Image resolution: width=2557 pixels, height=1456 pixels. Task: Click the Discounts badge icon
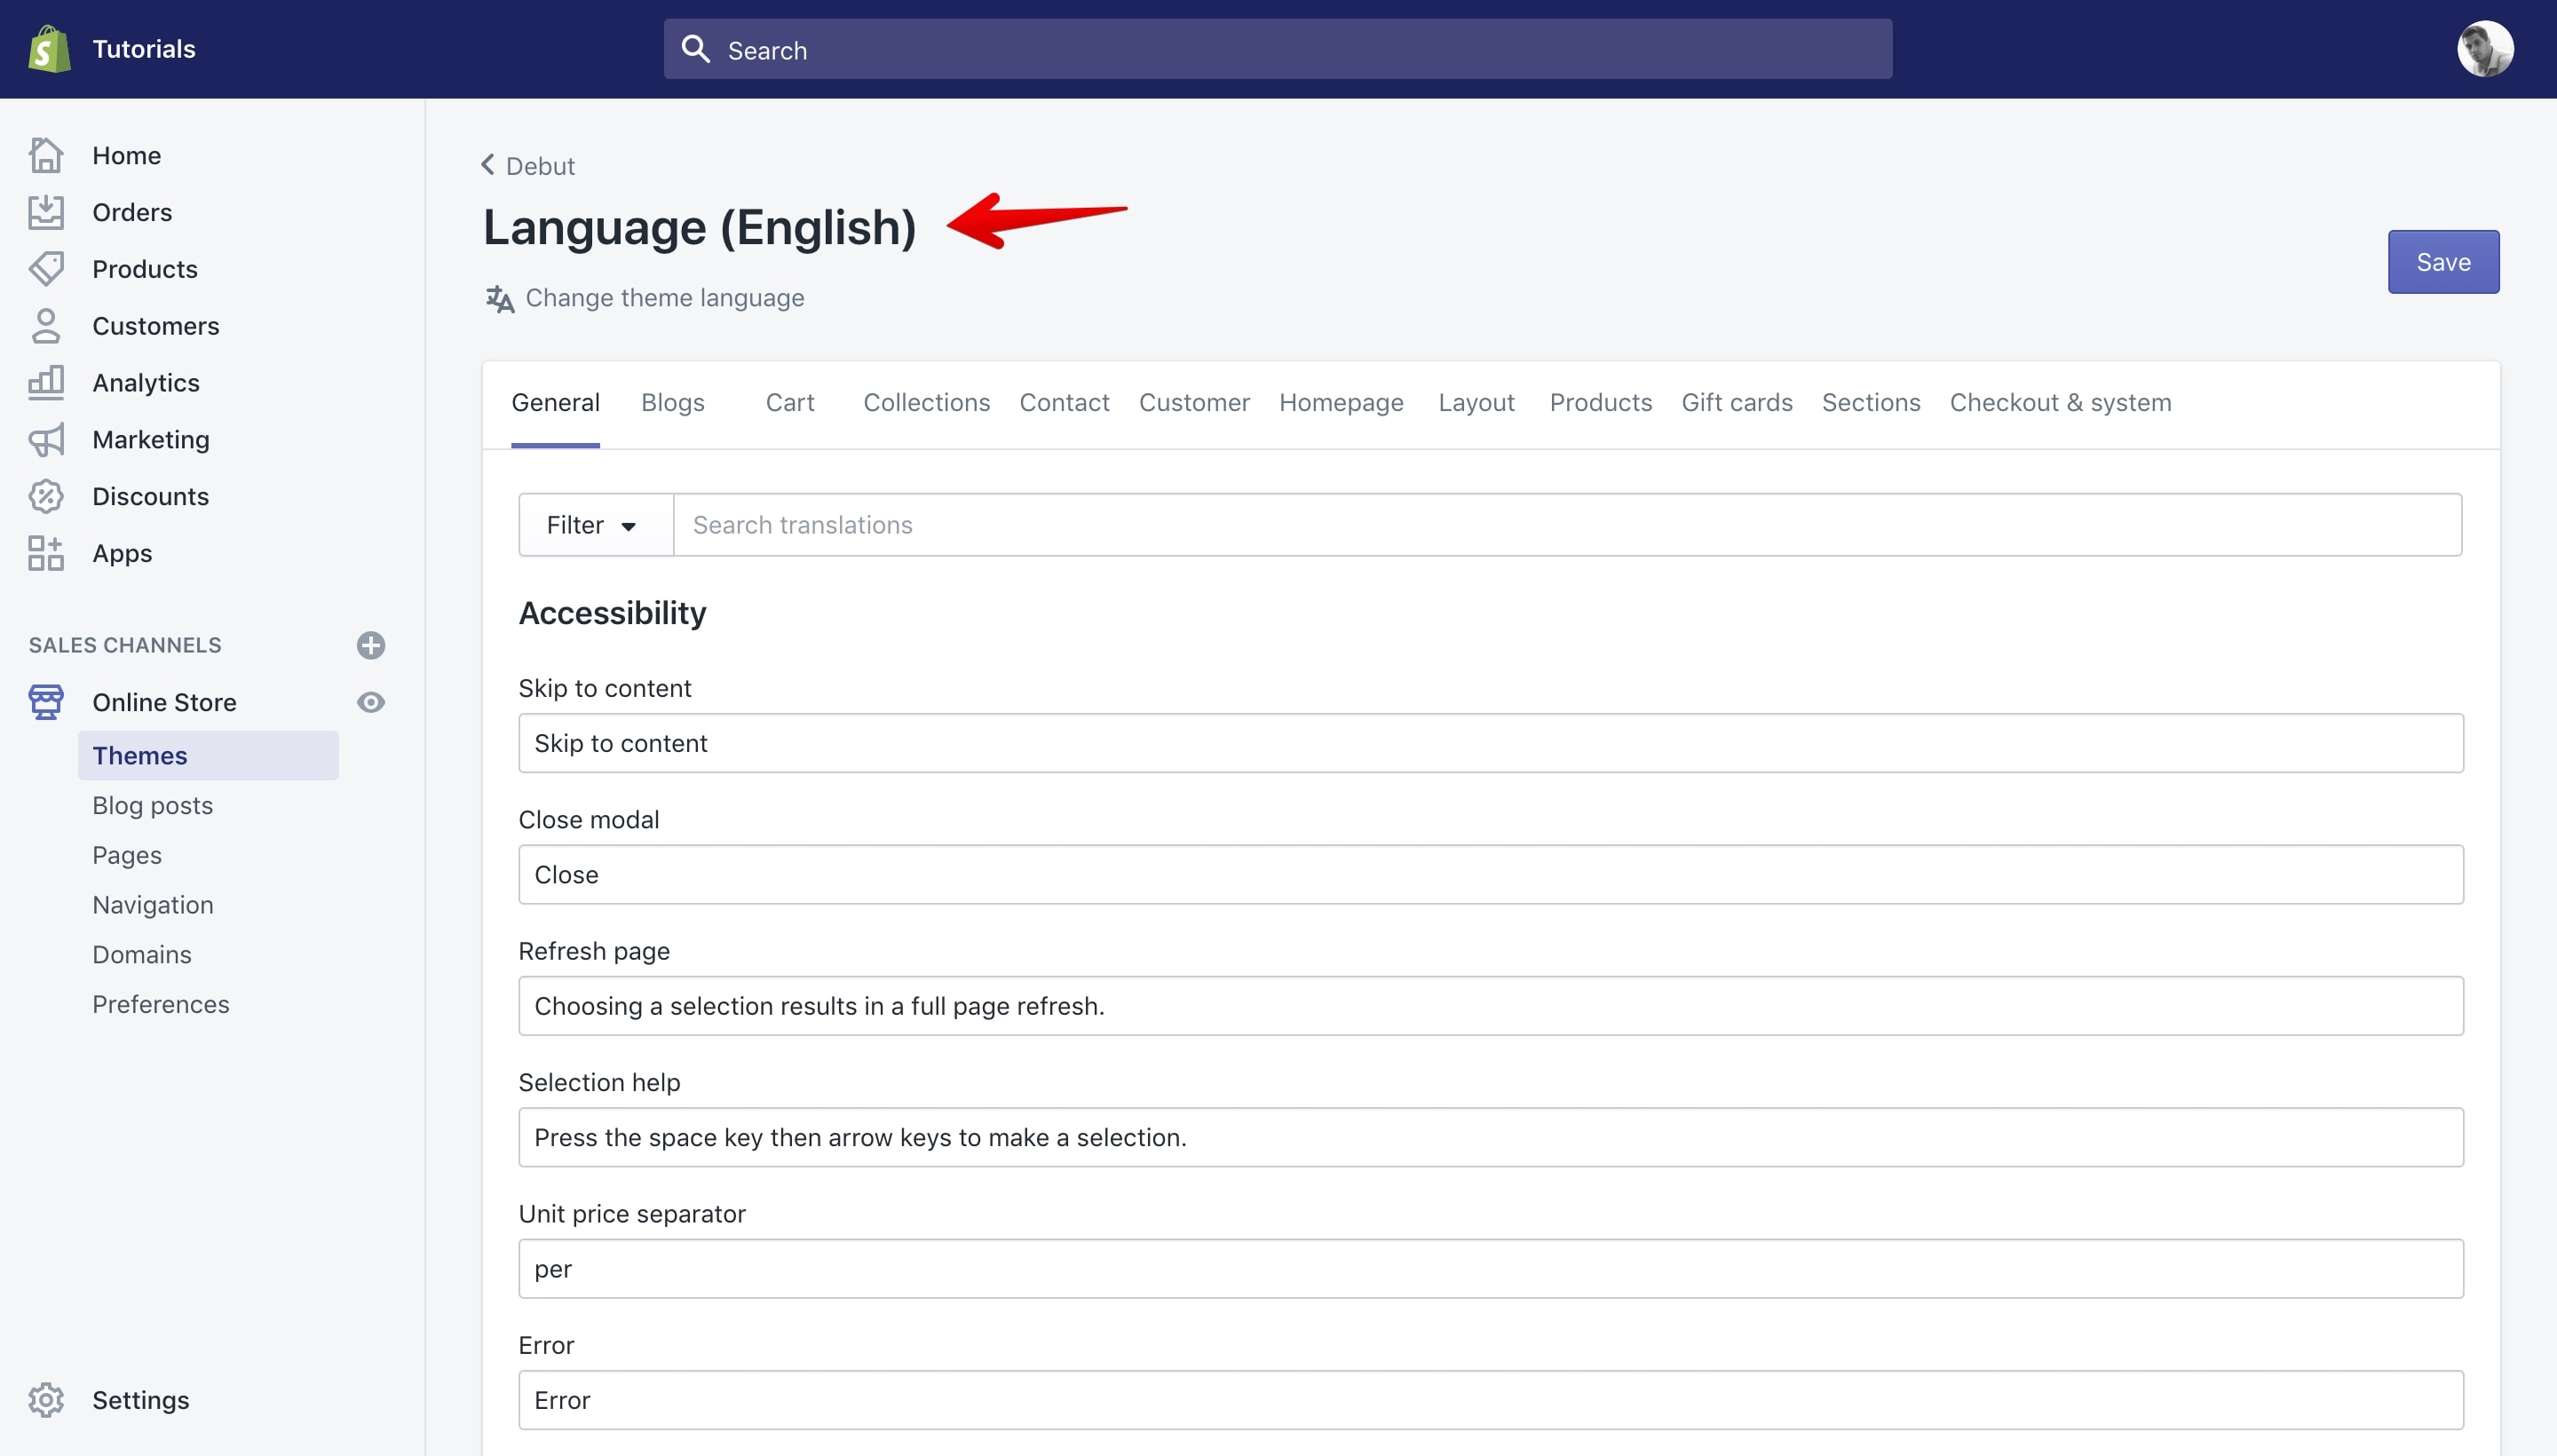click(x=46, y=497)
